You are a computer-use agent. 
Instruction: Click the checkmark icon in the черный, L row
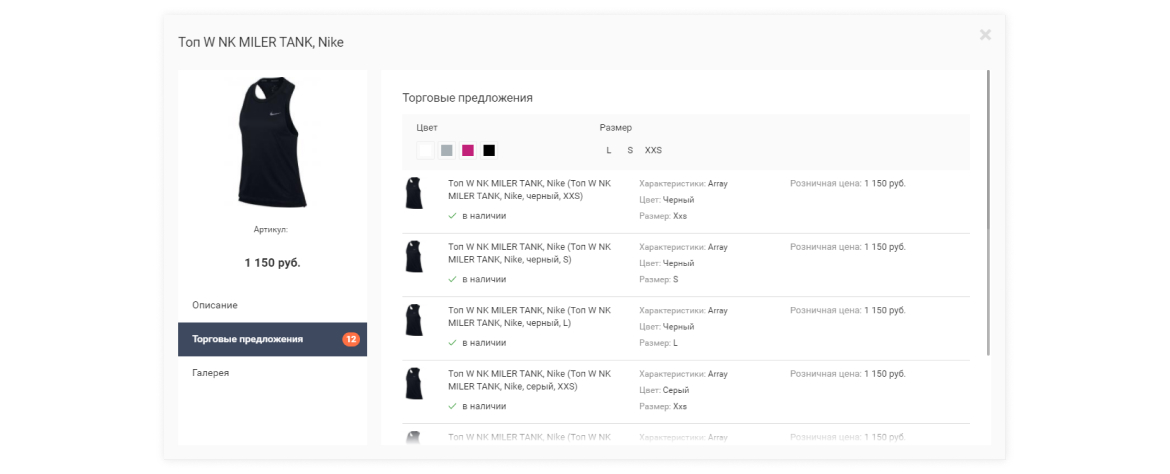452,343
